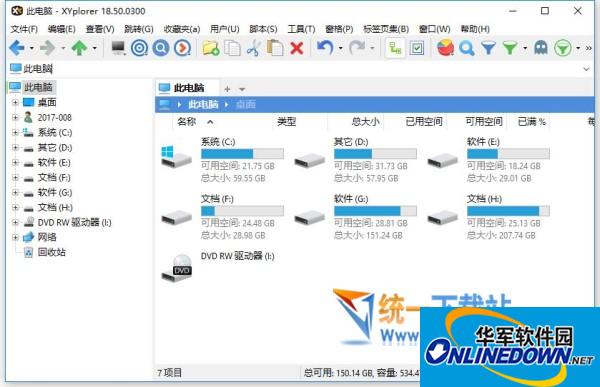
Task: Click the 7 项目 status bar text
Action: [170, 372]
